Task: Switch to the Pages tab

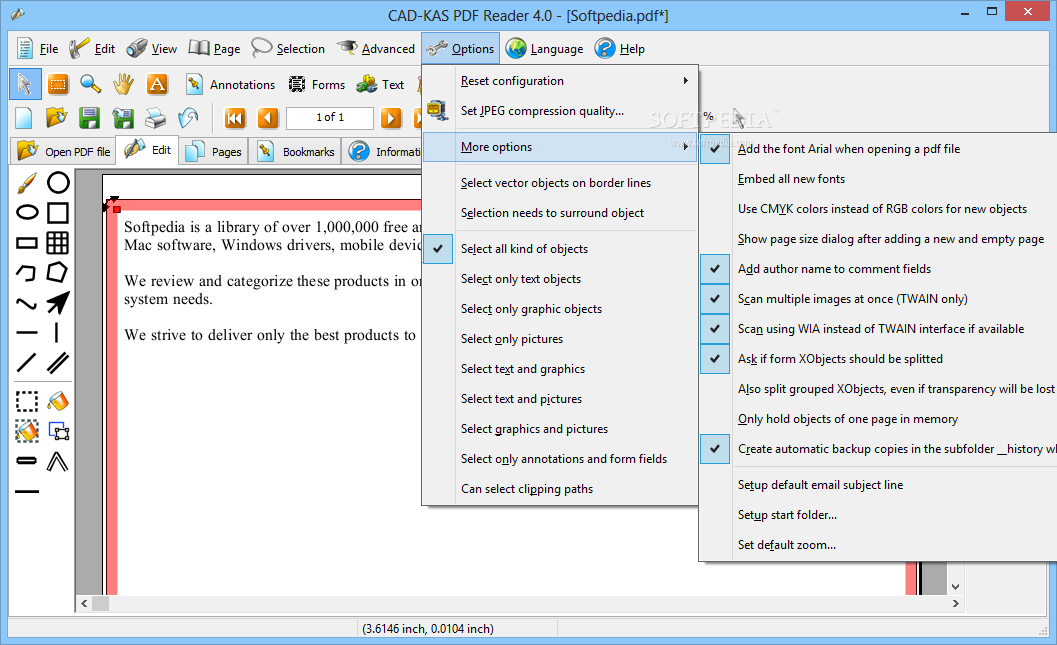Action: pos(214,152)
